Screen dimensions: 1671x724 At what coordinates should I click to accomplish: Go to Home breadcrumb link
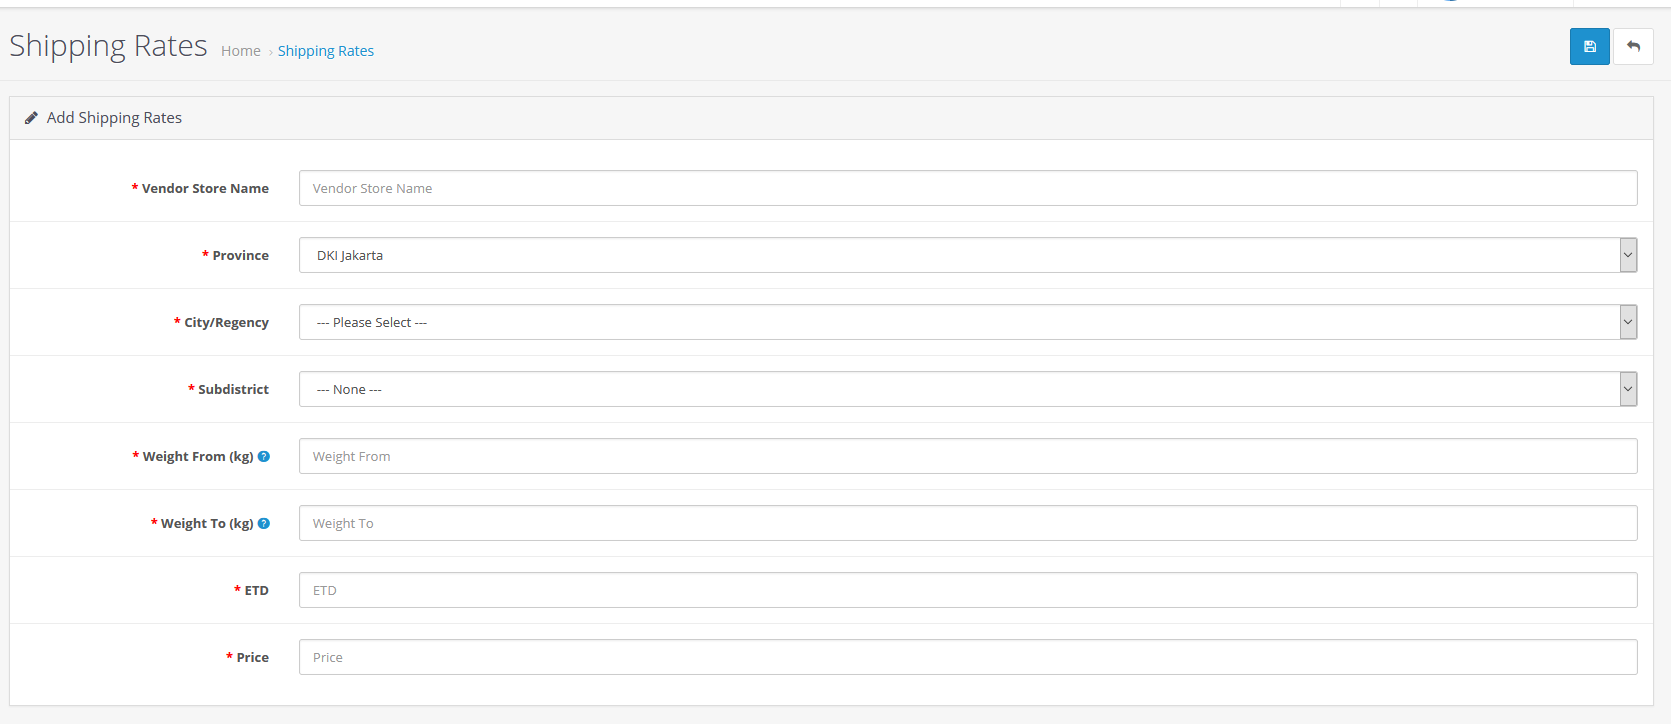[240, 51]
